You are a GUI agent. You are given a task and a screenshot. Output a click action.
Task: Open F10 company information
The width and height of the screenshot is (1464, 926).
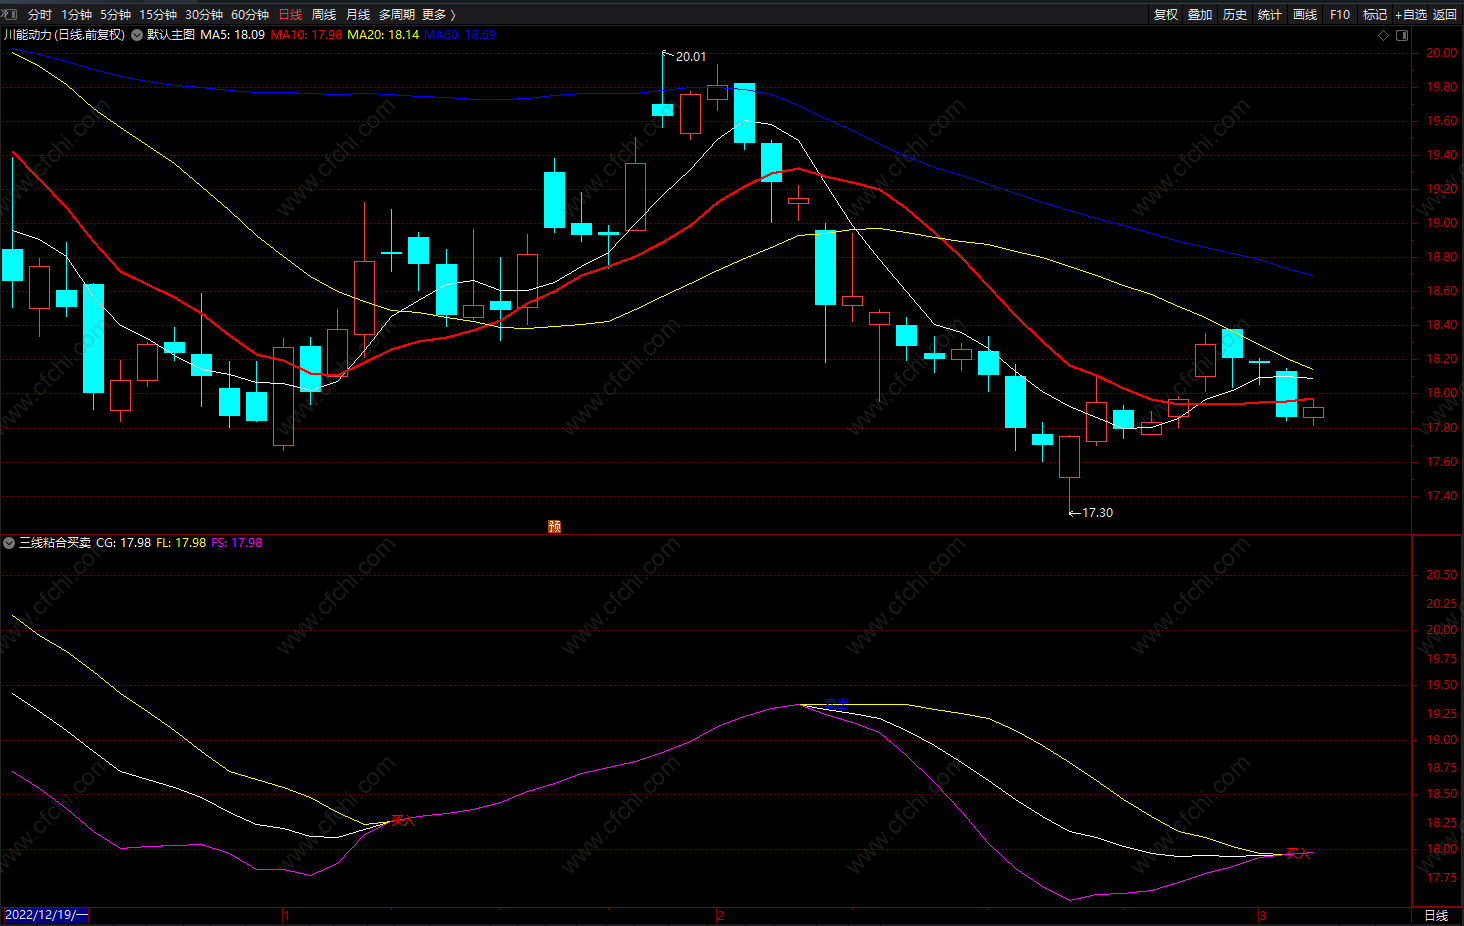pos(1340,15)
